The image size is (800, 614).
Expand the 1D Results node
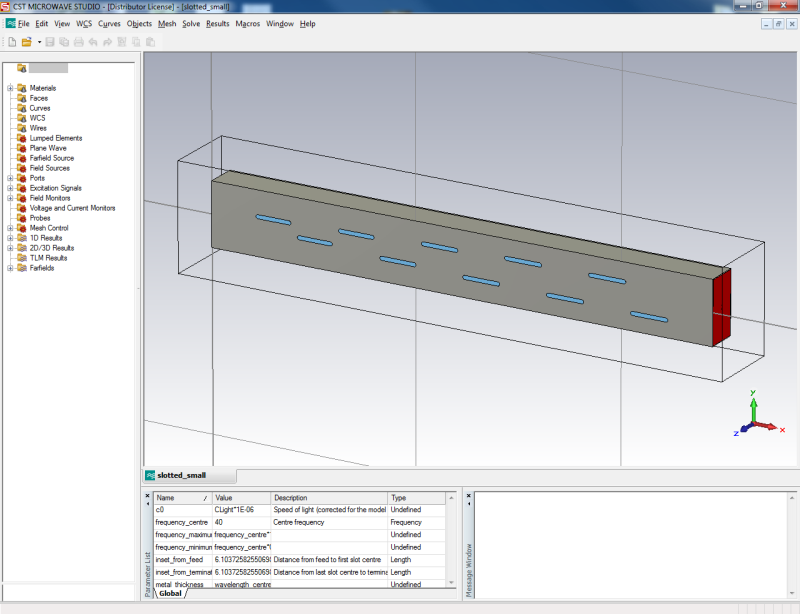(x=10, y=238)
